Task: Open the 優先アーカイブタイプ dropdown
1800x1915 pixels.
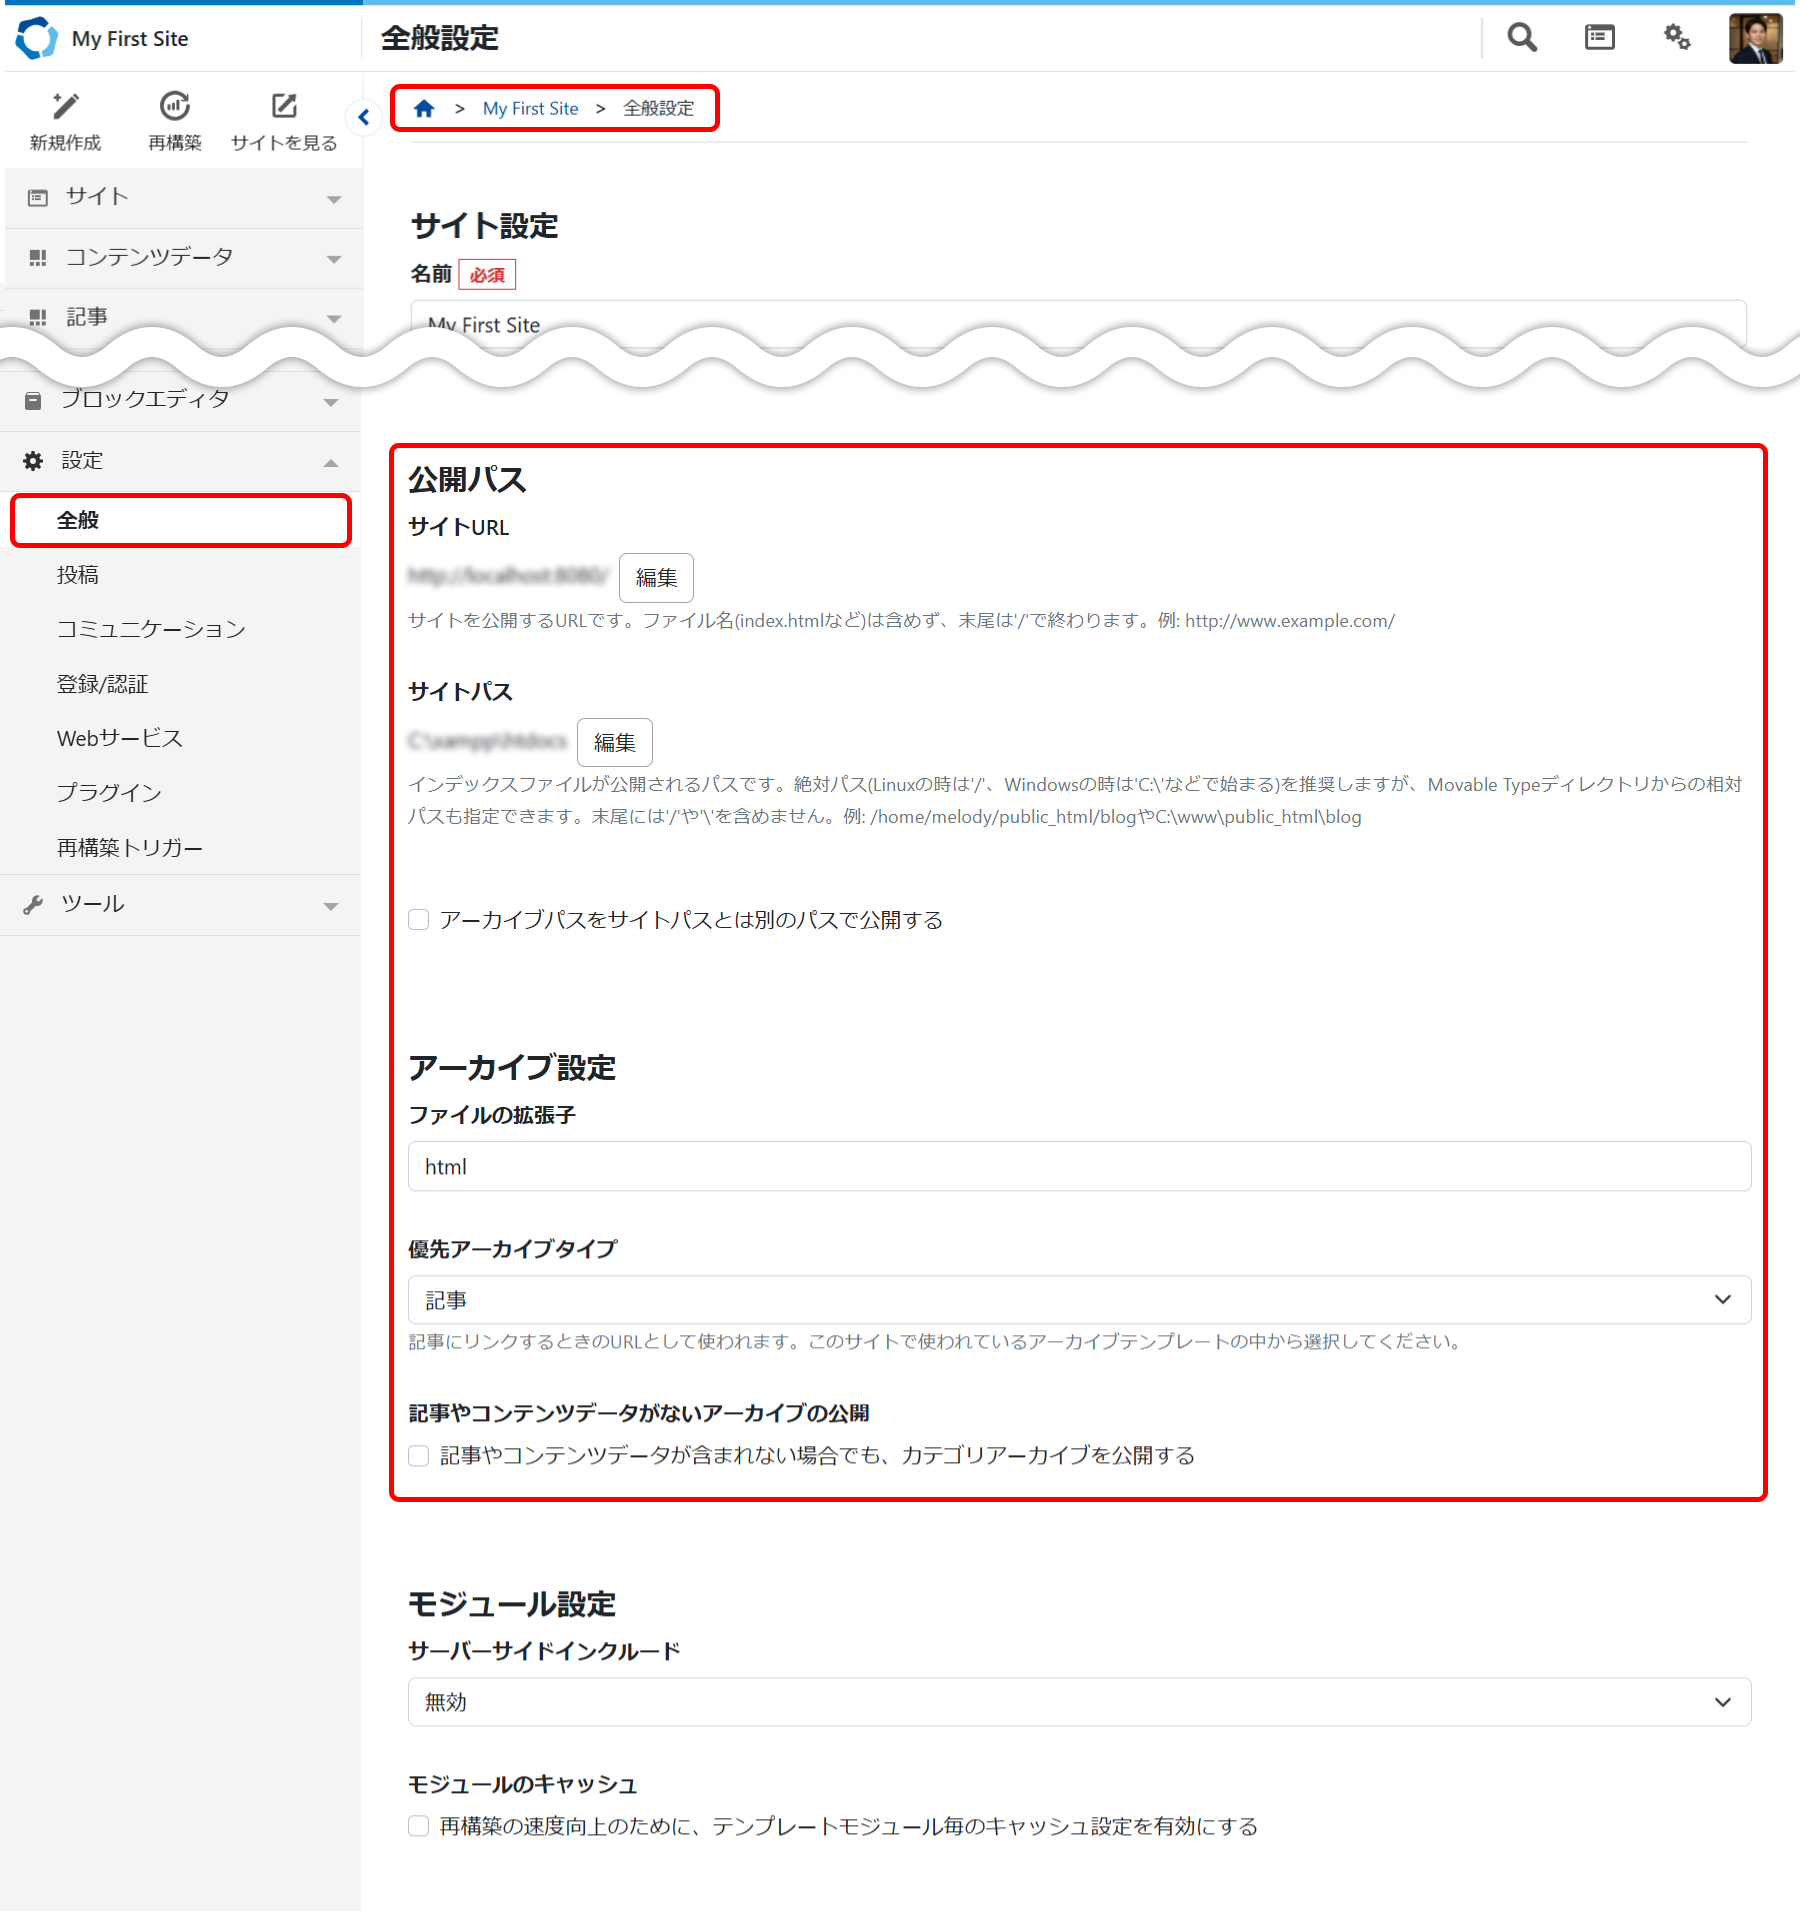Action: 1078,1300
